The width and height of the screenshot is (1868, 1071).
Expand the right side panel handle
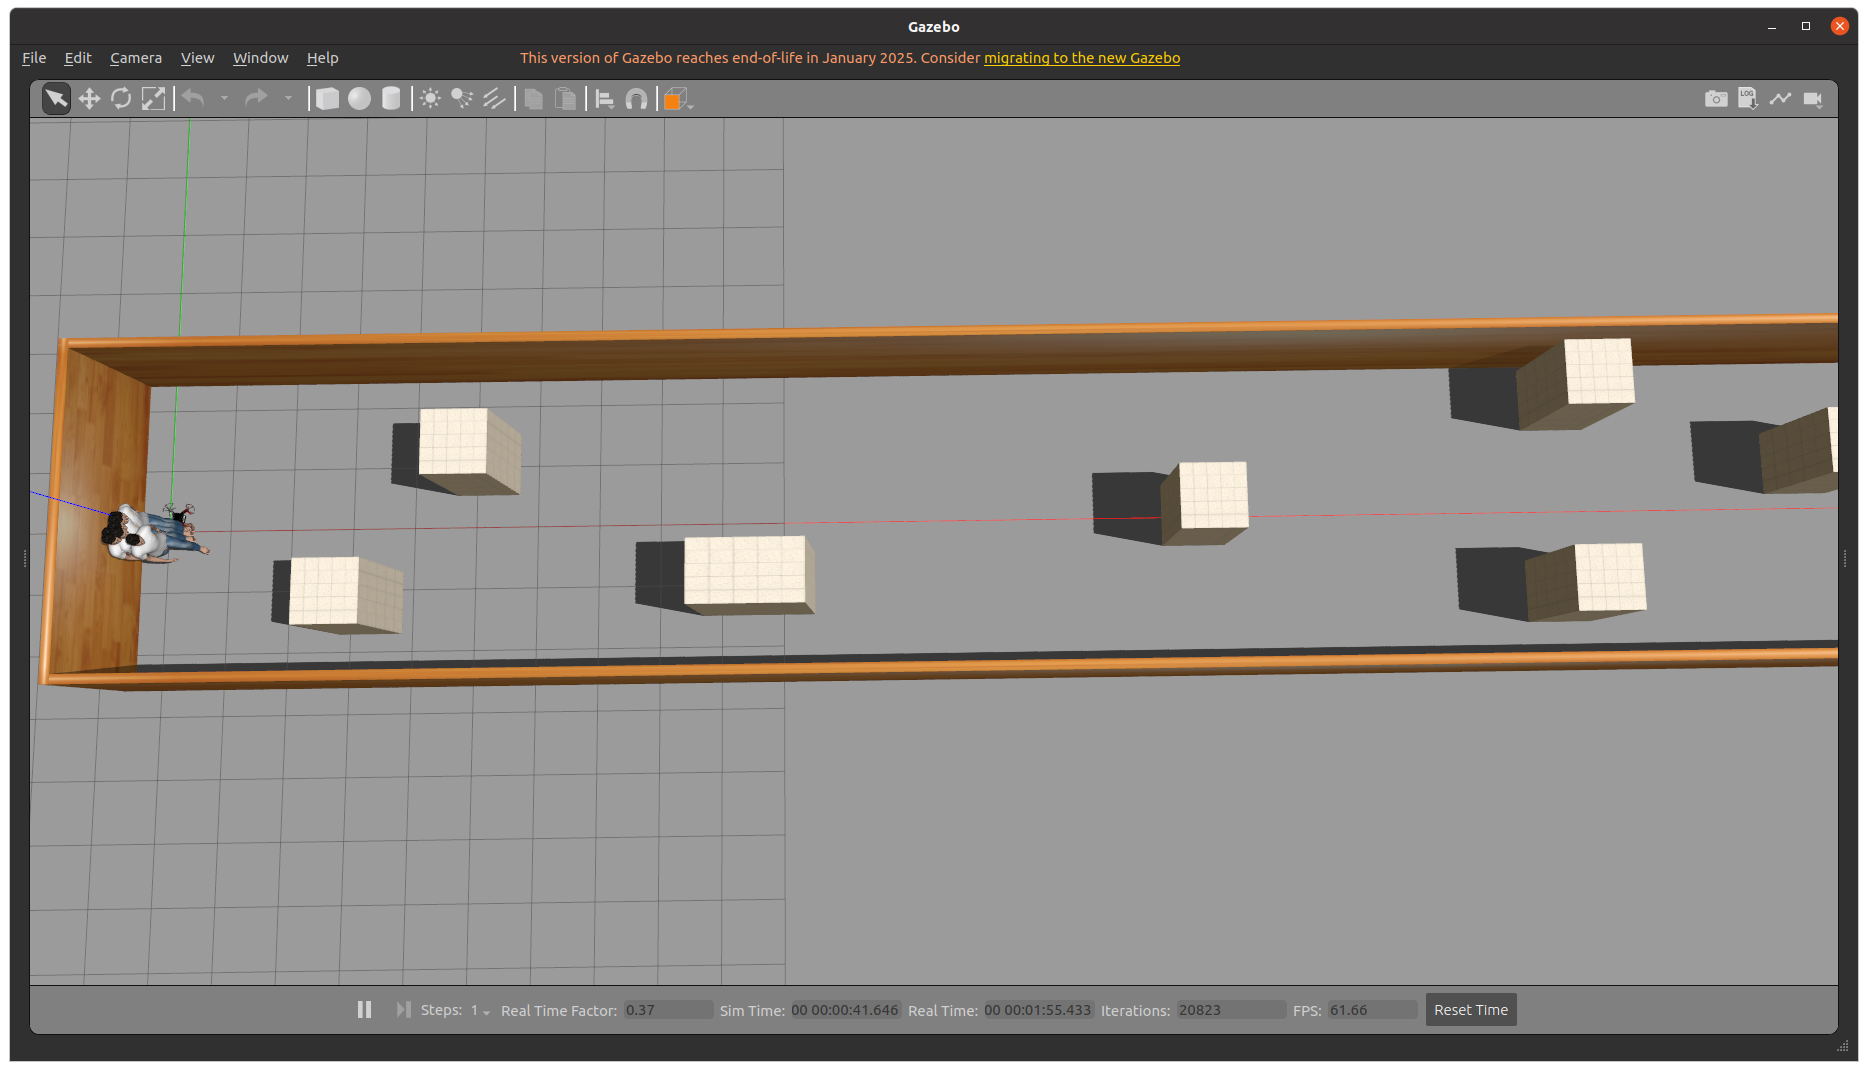1844,558
